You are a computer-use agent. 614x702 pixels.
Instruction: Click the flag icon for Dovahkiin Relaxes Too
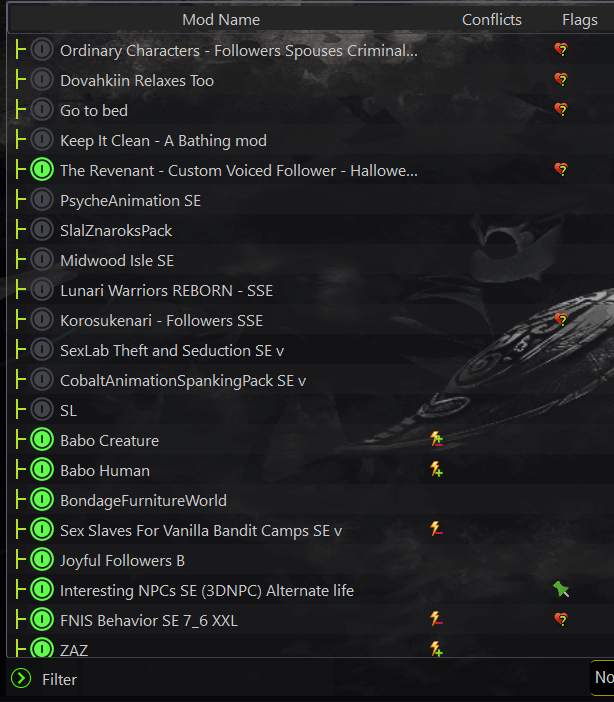(x=561, y=80)
